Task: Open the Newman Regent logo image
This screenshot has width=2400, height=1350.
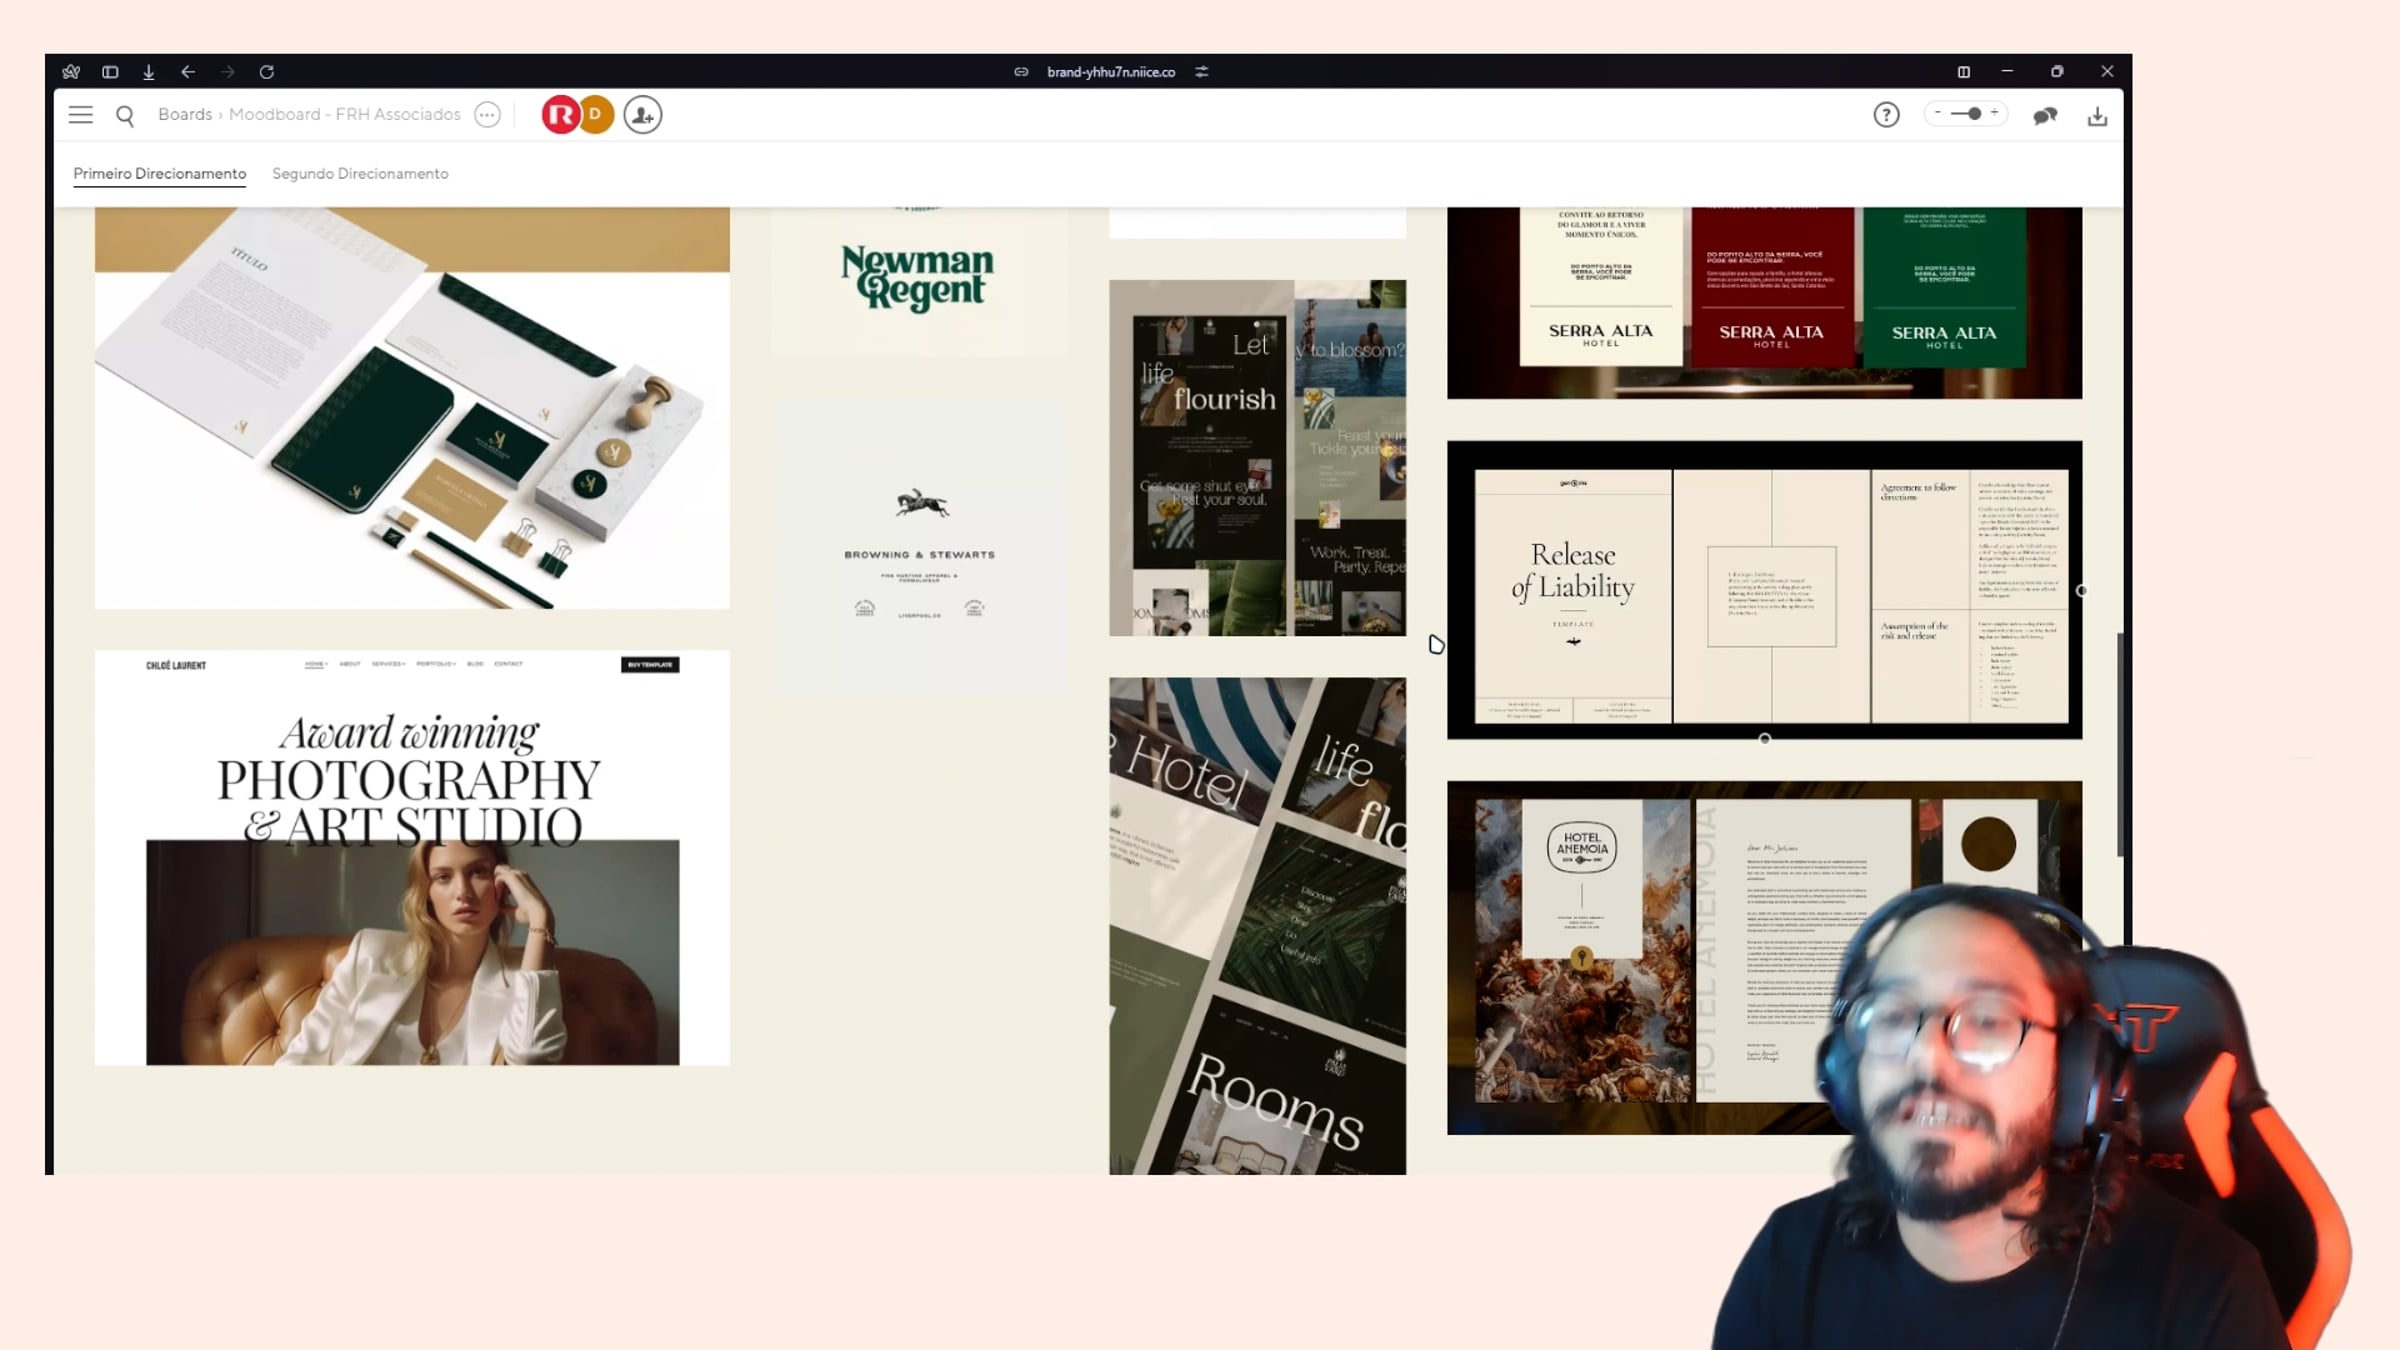Action: (918, 280)
